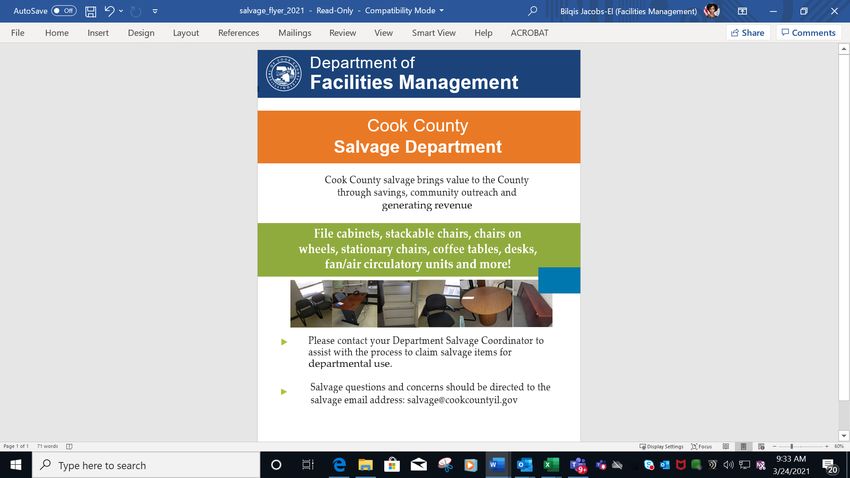This screenshot has height=478, width=850.
Task: Open the File menu
Action: [18, 33]
